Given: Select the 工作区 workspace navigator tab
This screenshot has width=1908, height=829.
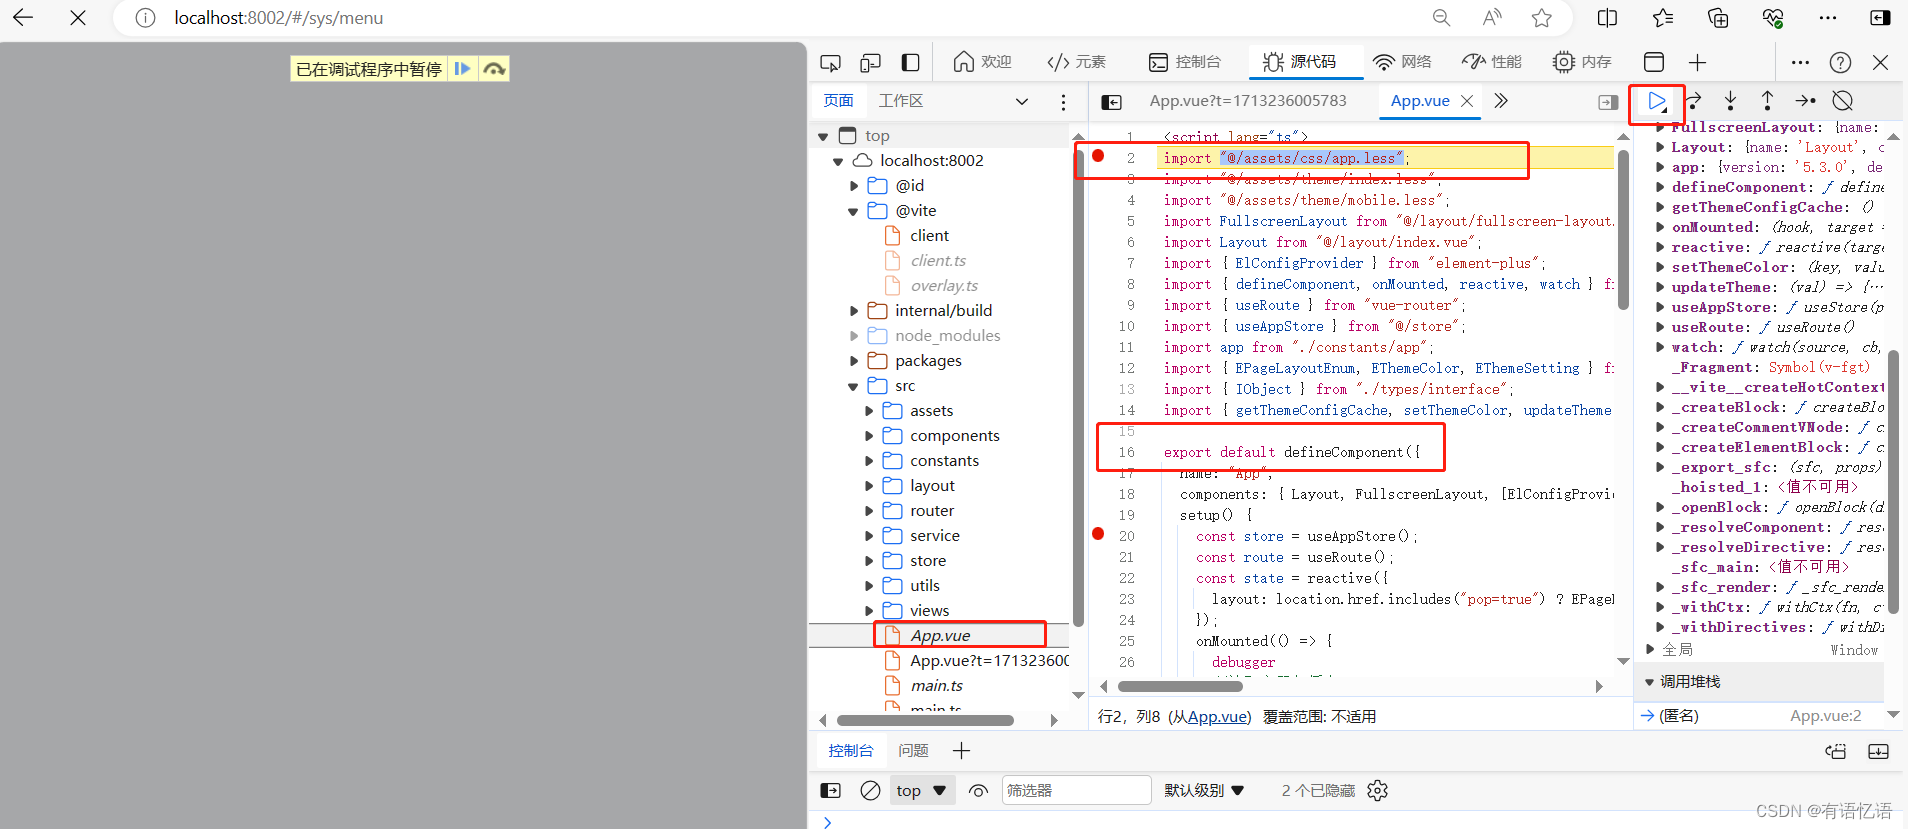Looking at the screenshot, I should (x=901, y=101).
